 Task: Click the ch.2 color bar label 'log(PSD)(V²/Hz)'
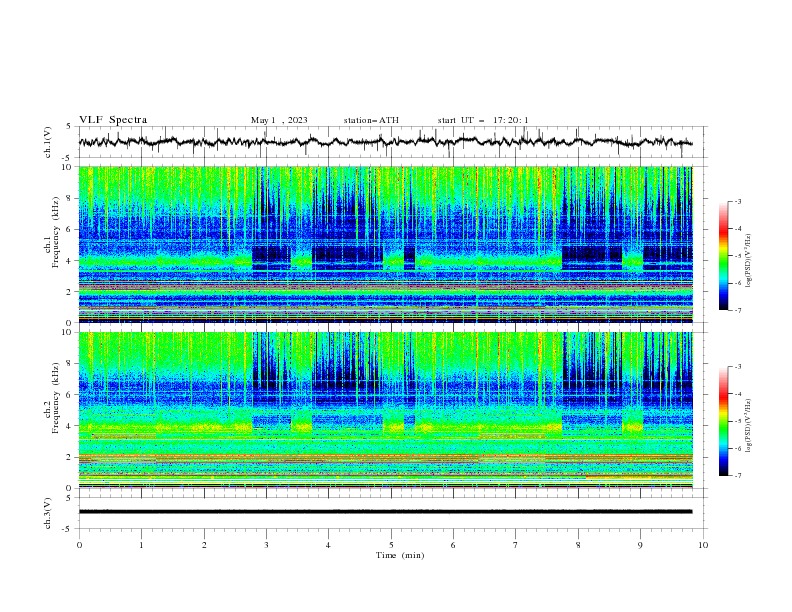coord(748,426)
